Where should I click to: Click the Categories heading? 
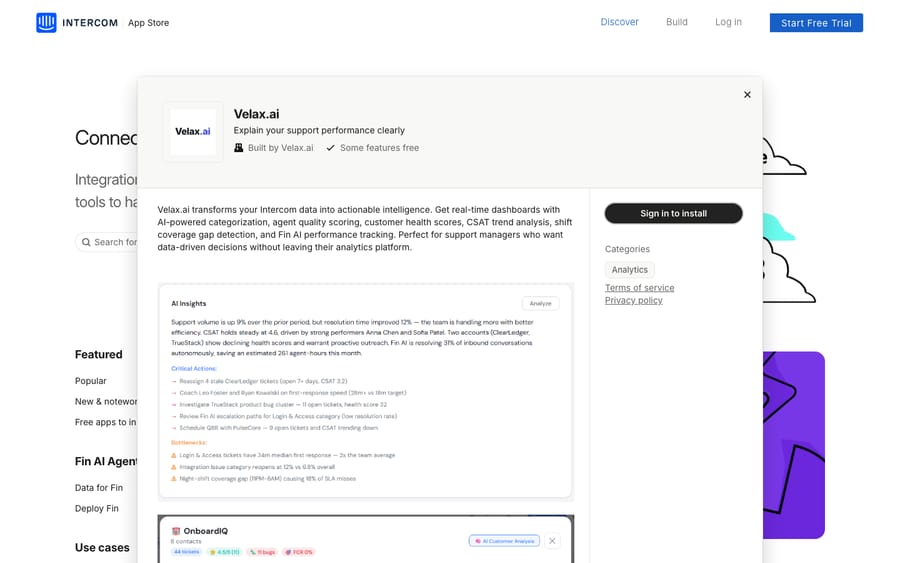click(x=627, y=249)
